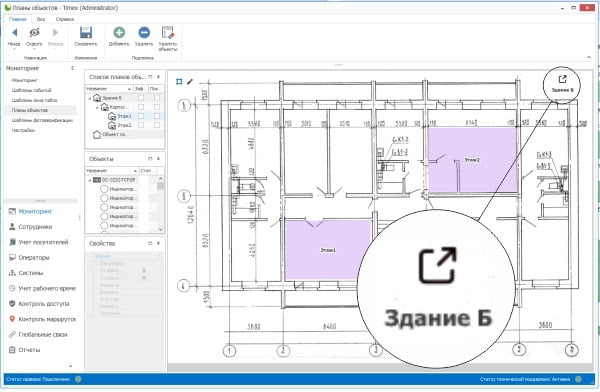This screenshot has height=392, width=600.
Task: Collapse the Мониторинг sidebar panel chevron
Action: click(x=73, y=68)
